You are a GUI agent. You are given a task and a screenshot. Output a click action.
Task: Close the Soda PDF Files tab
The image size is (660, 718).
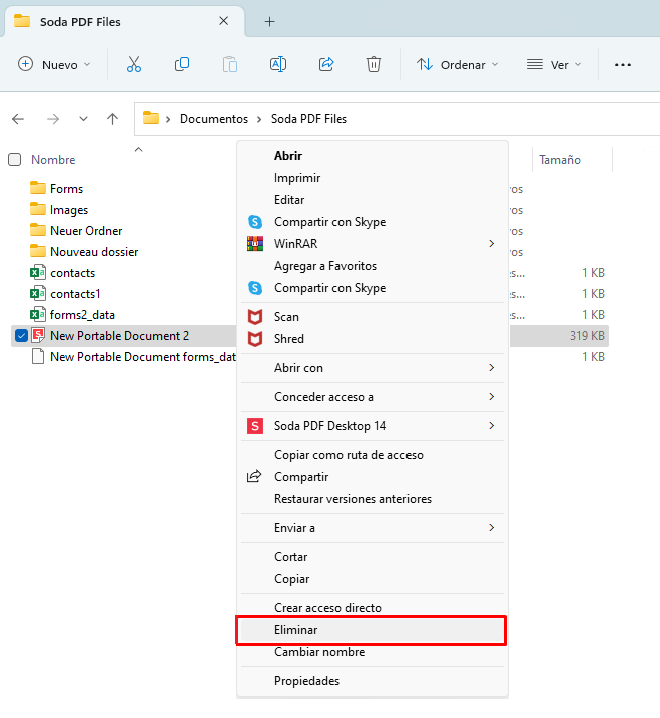point(224,21)
